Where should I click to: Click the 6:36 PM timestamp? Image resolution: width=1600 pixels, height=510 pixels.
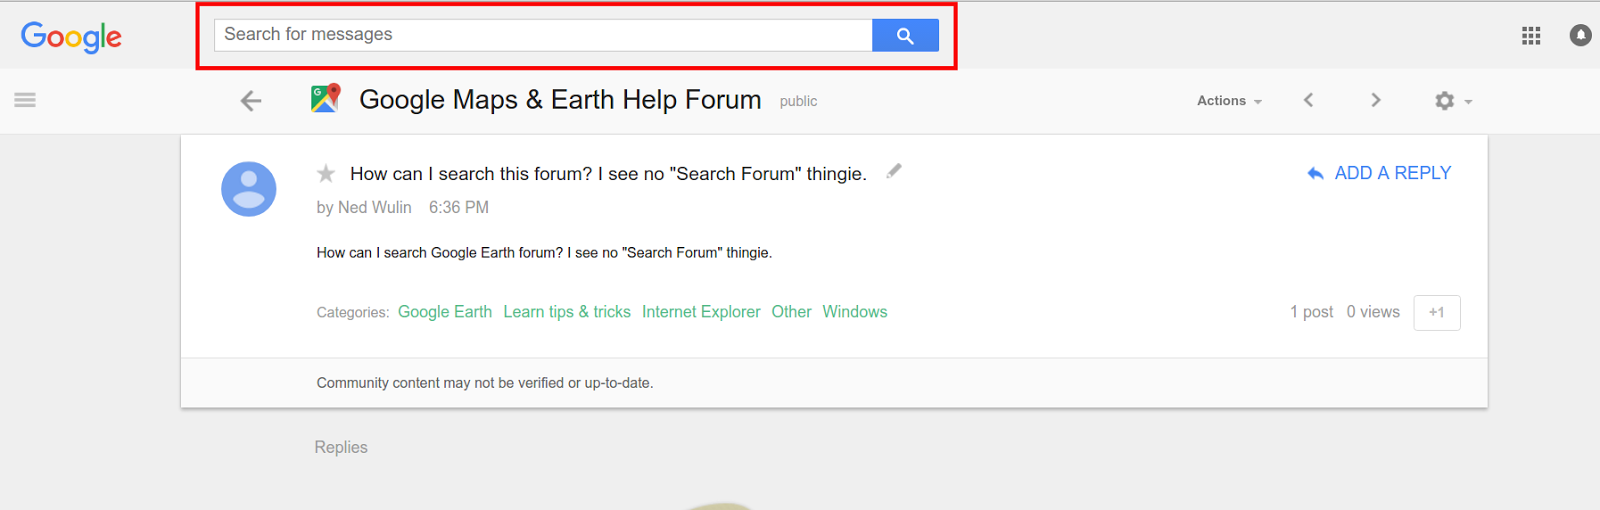coord(459,207)
